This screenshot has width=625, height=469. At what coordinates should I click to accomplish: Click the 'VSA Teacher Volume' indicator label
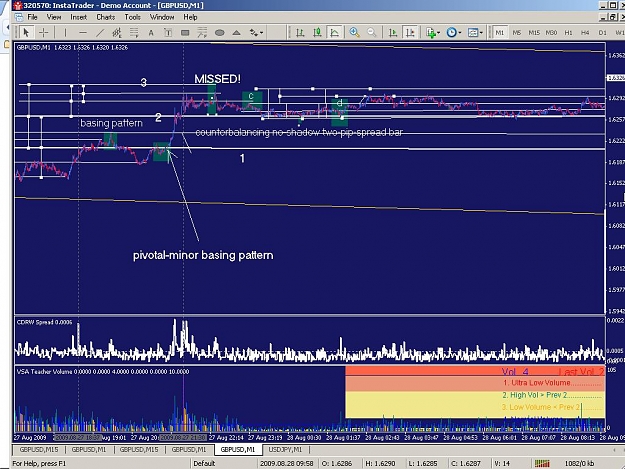[x=103, y=371]
